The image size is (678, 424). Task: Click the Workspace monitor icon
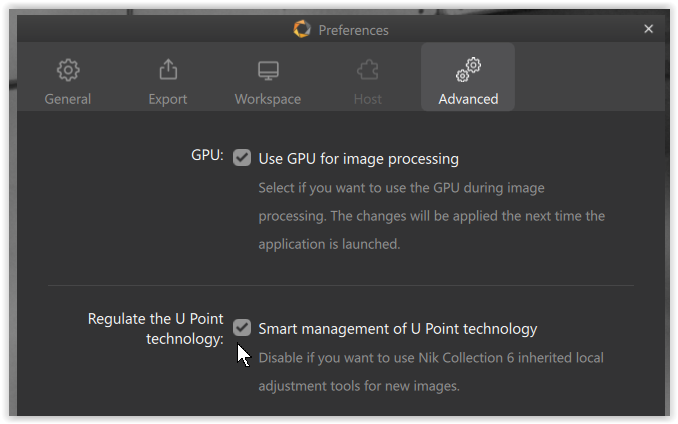pyautogui.click(x=268, y=70)
